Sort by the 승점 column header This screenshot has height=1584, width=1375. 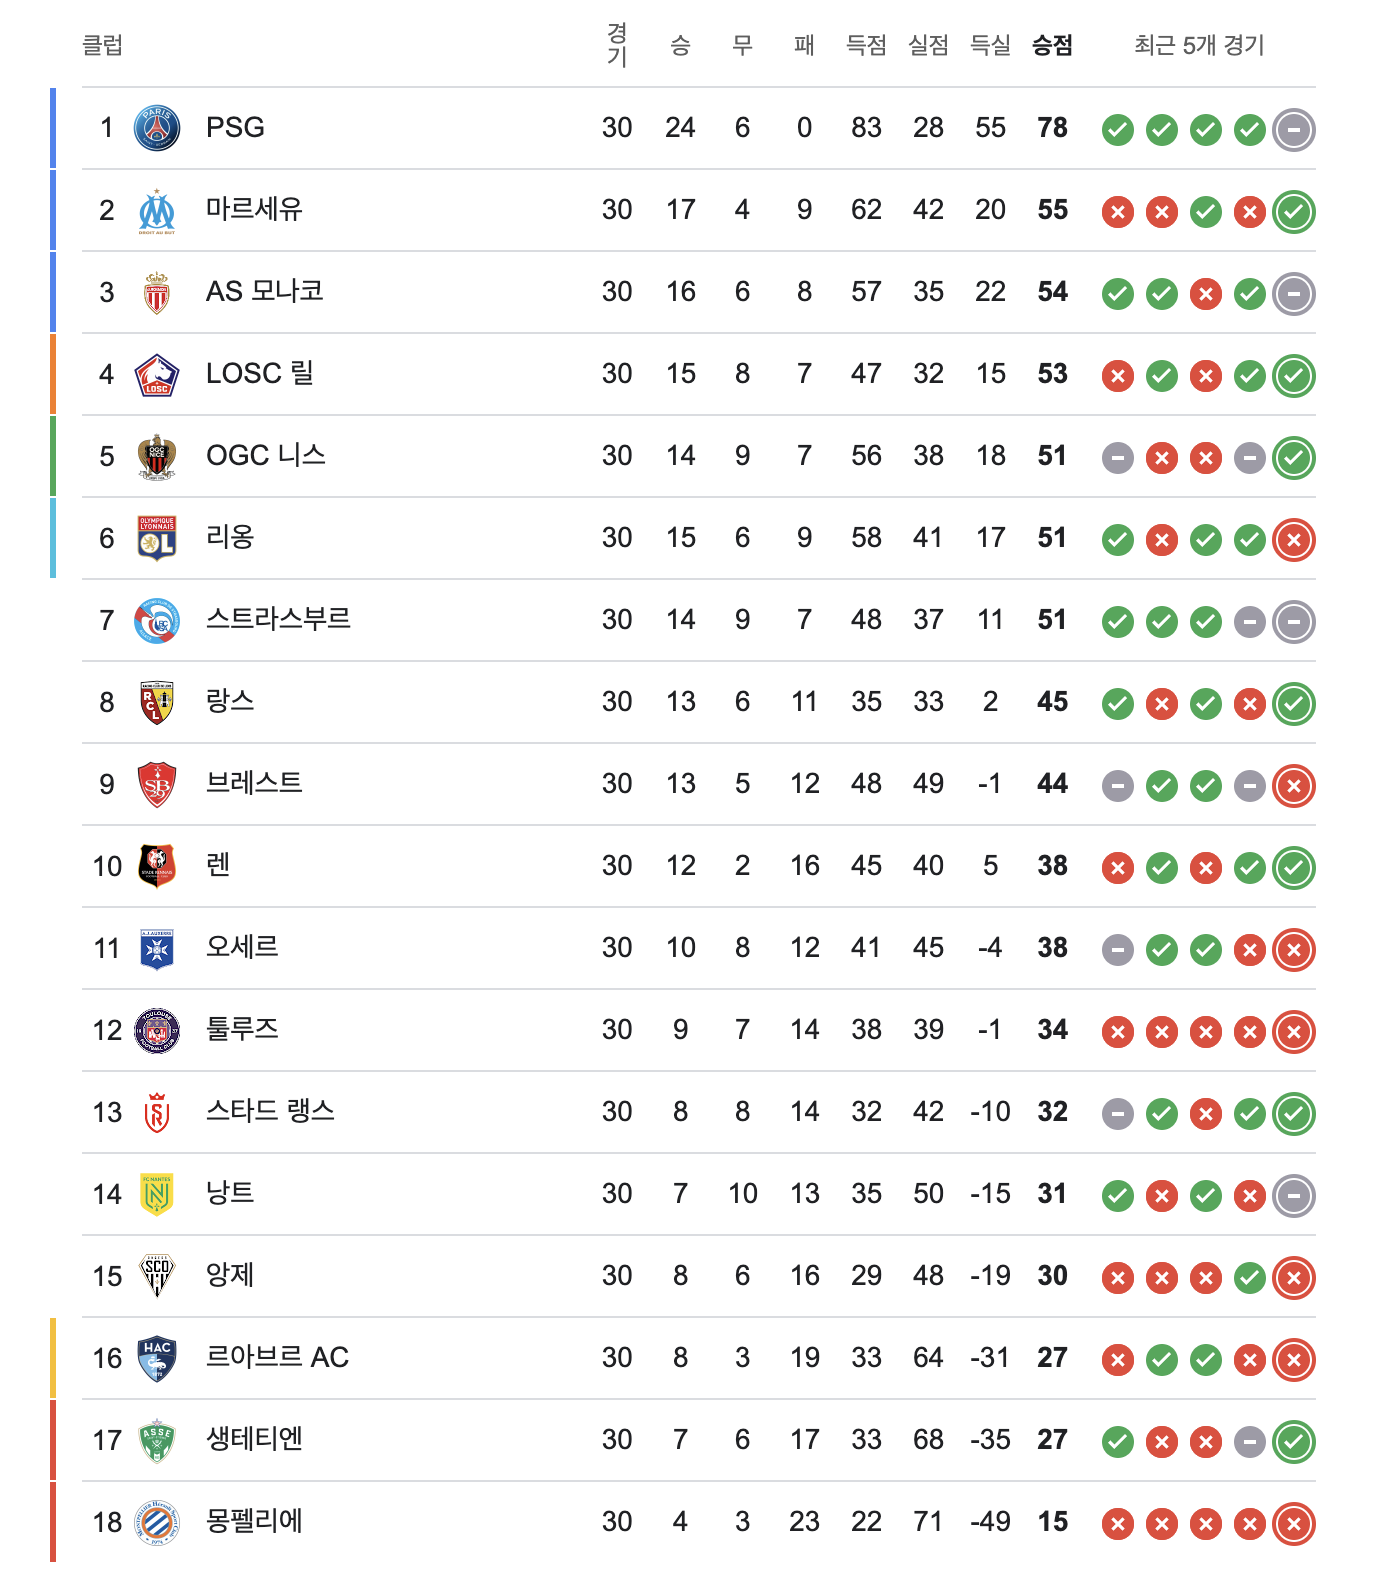point(1052,45)
